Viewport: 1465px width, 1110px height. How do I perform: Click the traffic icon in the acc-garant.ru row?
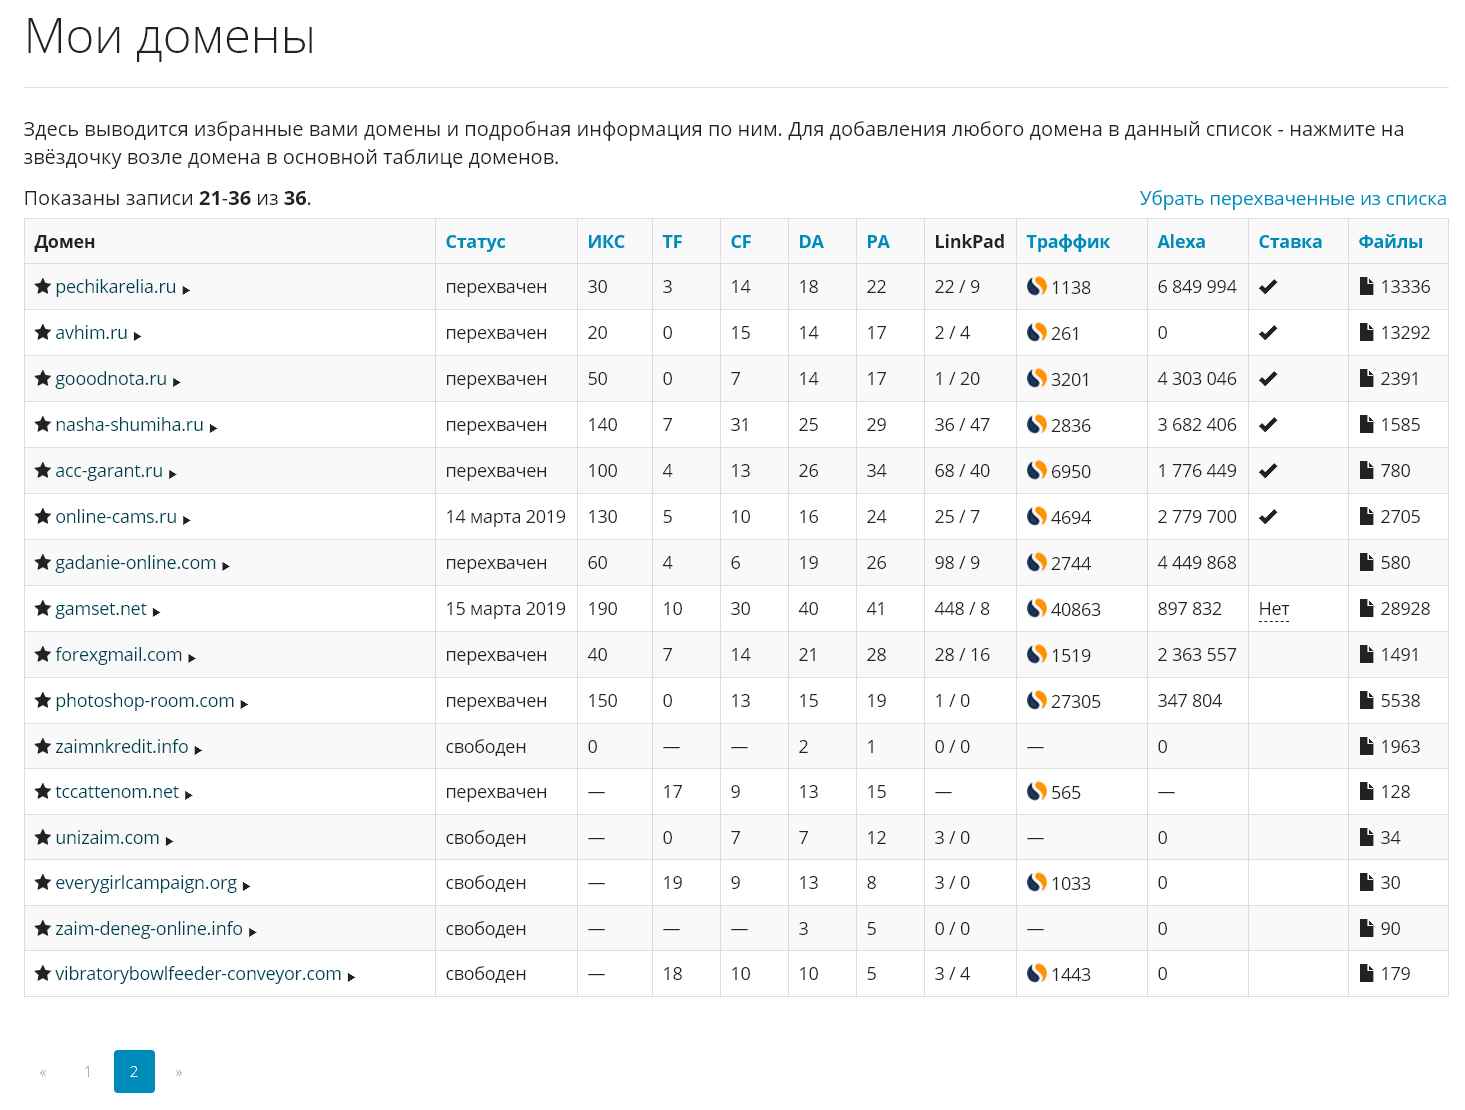point(1037,471)
